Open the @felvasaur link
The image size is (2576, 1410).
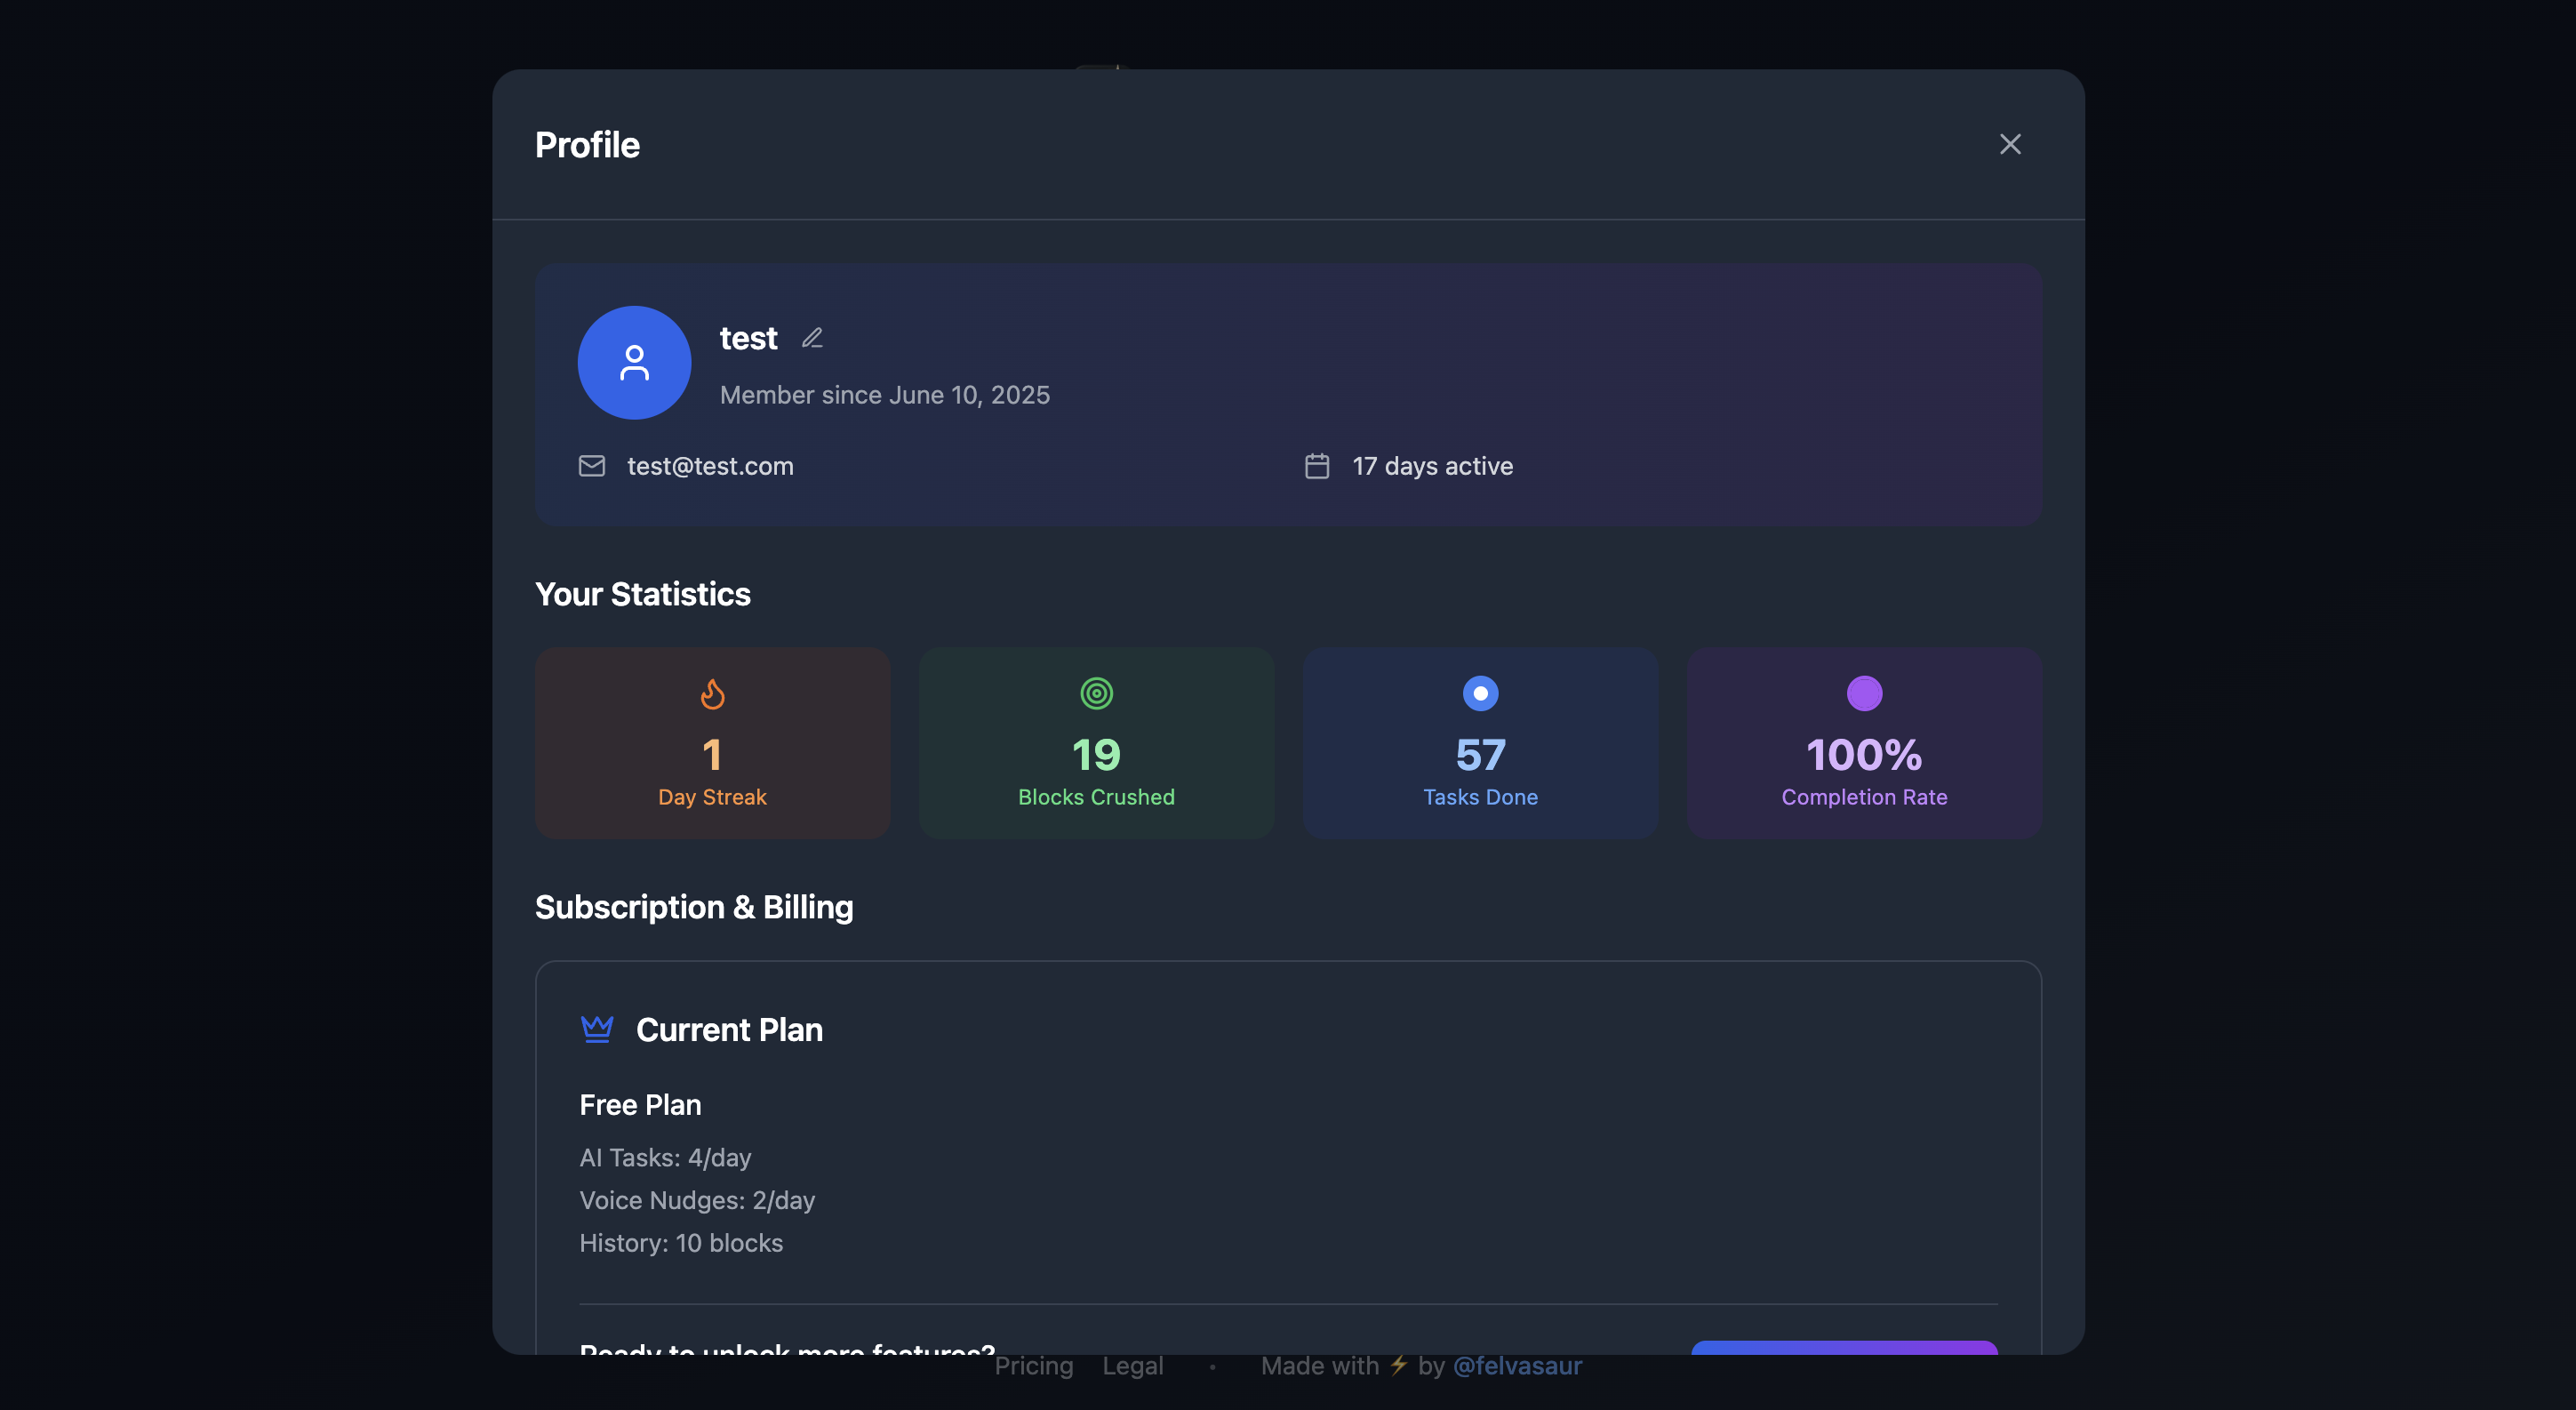[x=1517, y=1366]
